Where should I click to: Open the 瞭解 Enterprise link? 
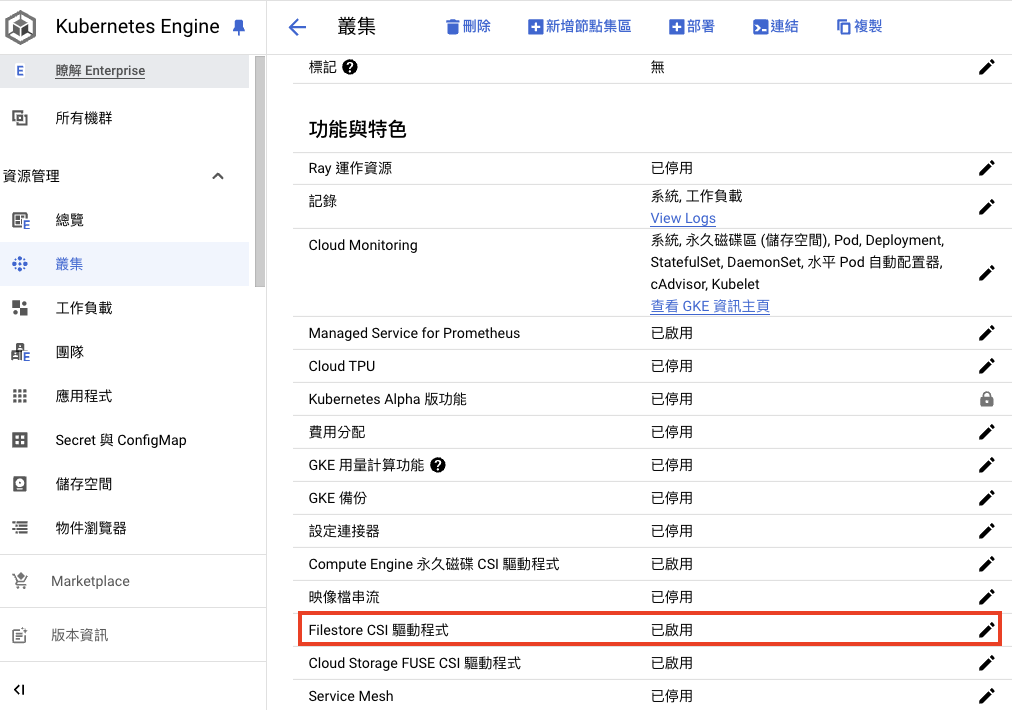tap(100, 70)
